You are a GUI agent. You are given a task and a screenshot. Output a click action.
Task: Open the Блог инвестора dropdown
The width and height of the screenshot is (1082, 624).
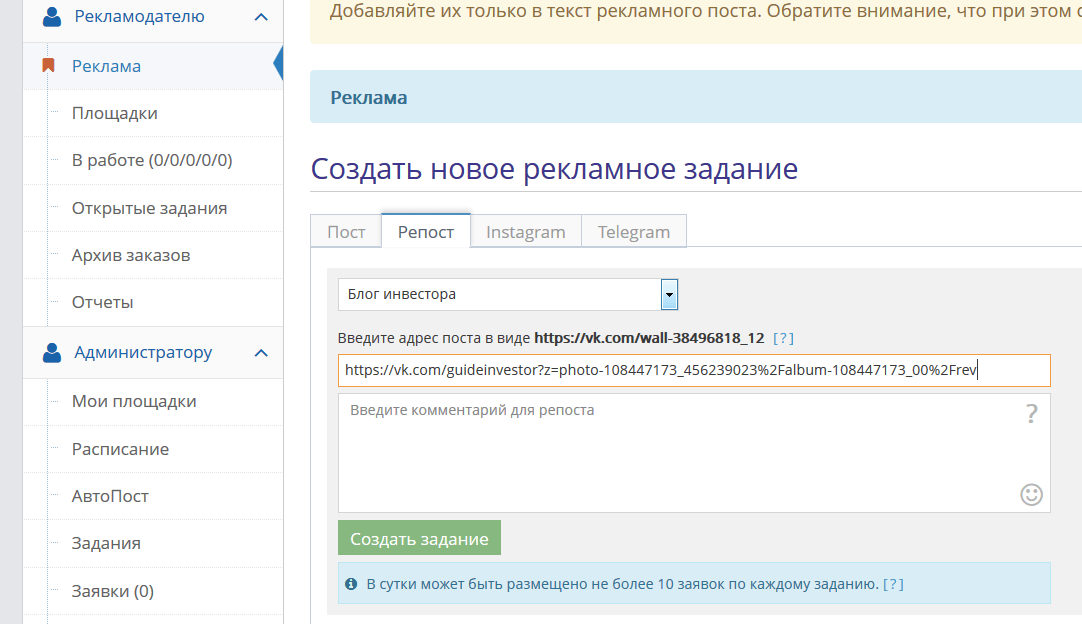click(508, 294)
